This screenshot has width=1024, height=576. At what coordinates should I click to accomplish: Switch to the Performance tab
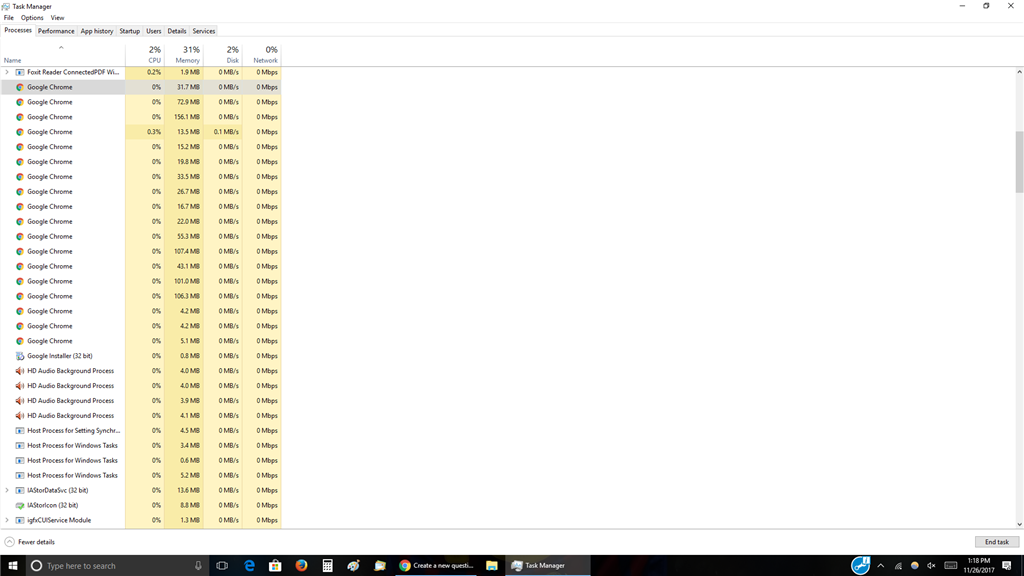(56, 31)
